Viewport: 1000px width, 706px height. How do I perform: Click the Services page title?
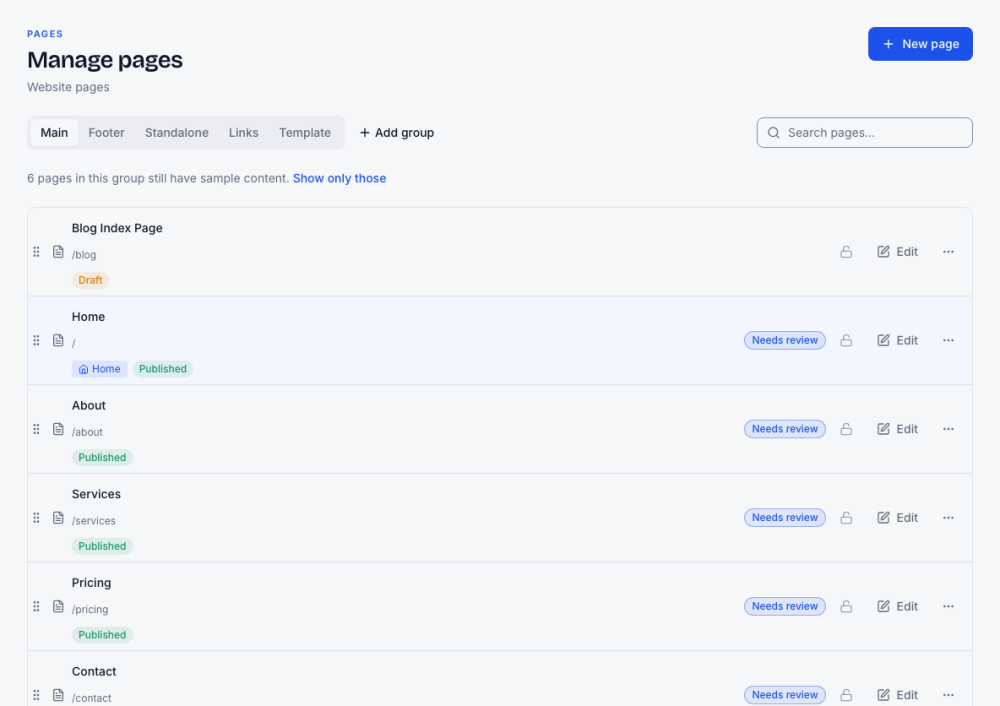pos(96,494)
